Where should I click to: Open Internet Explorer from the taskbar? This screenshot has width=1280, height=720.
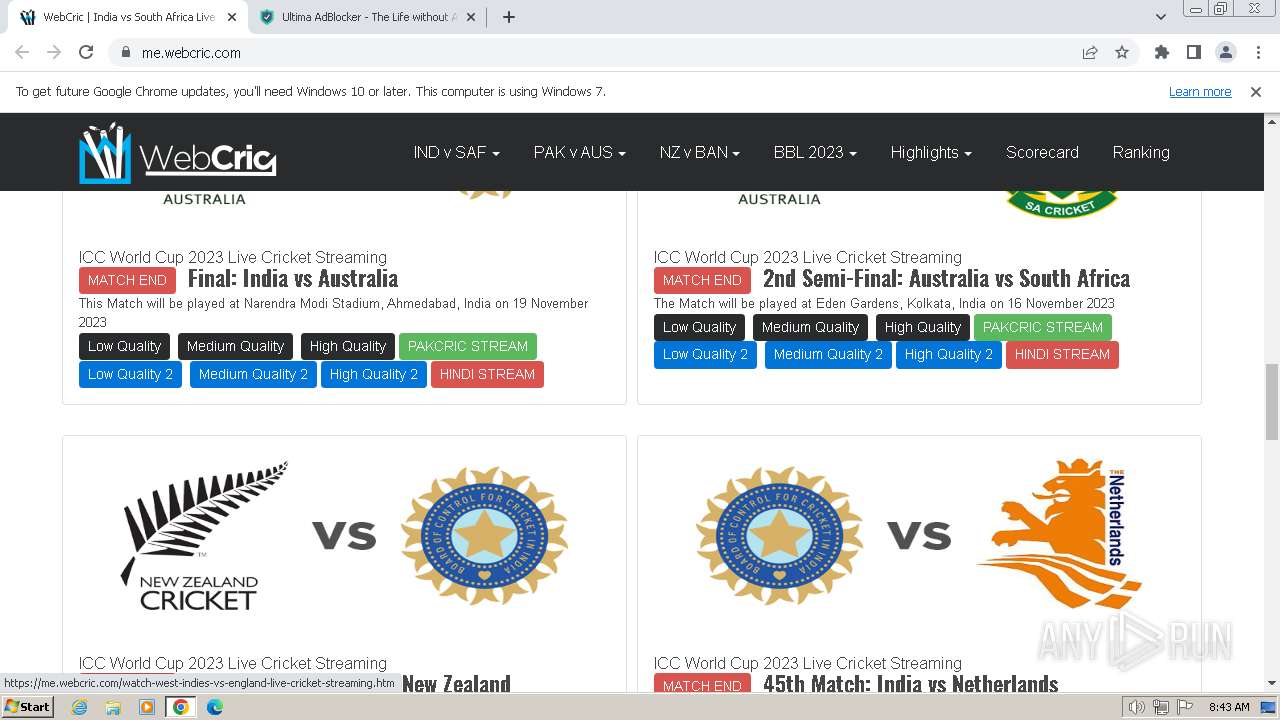[x=79, y=707]
